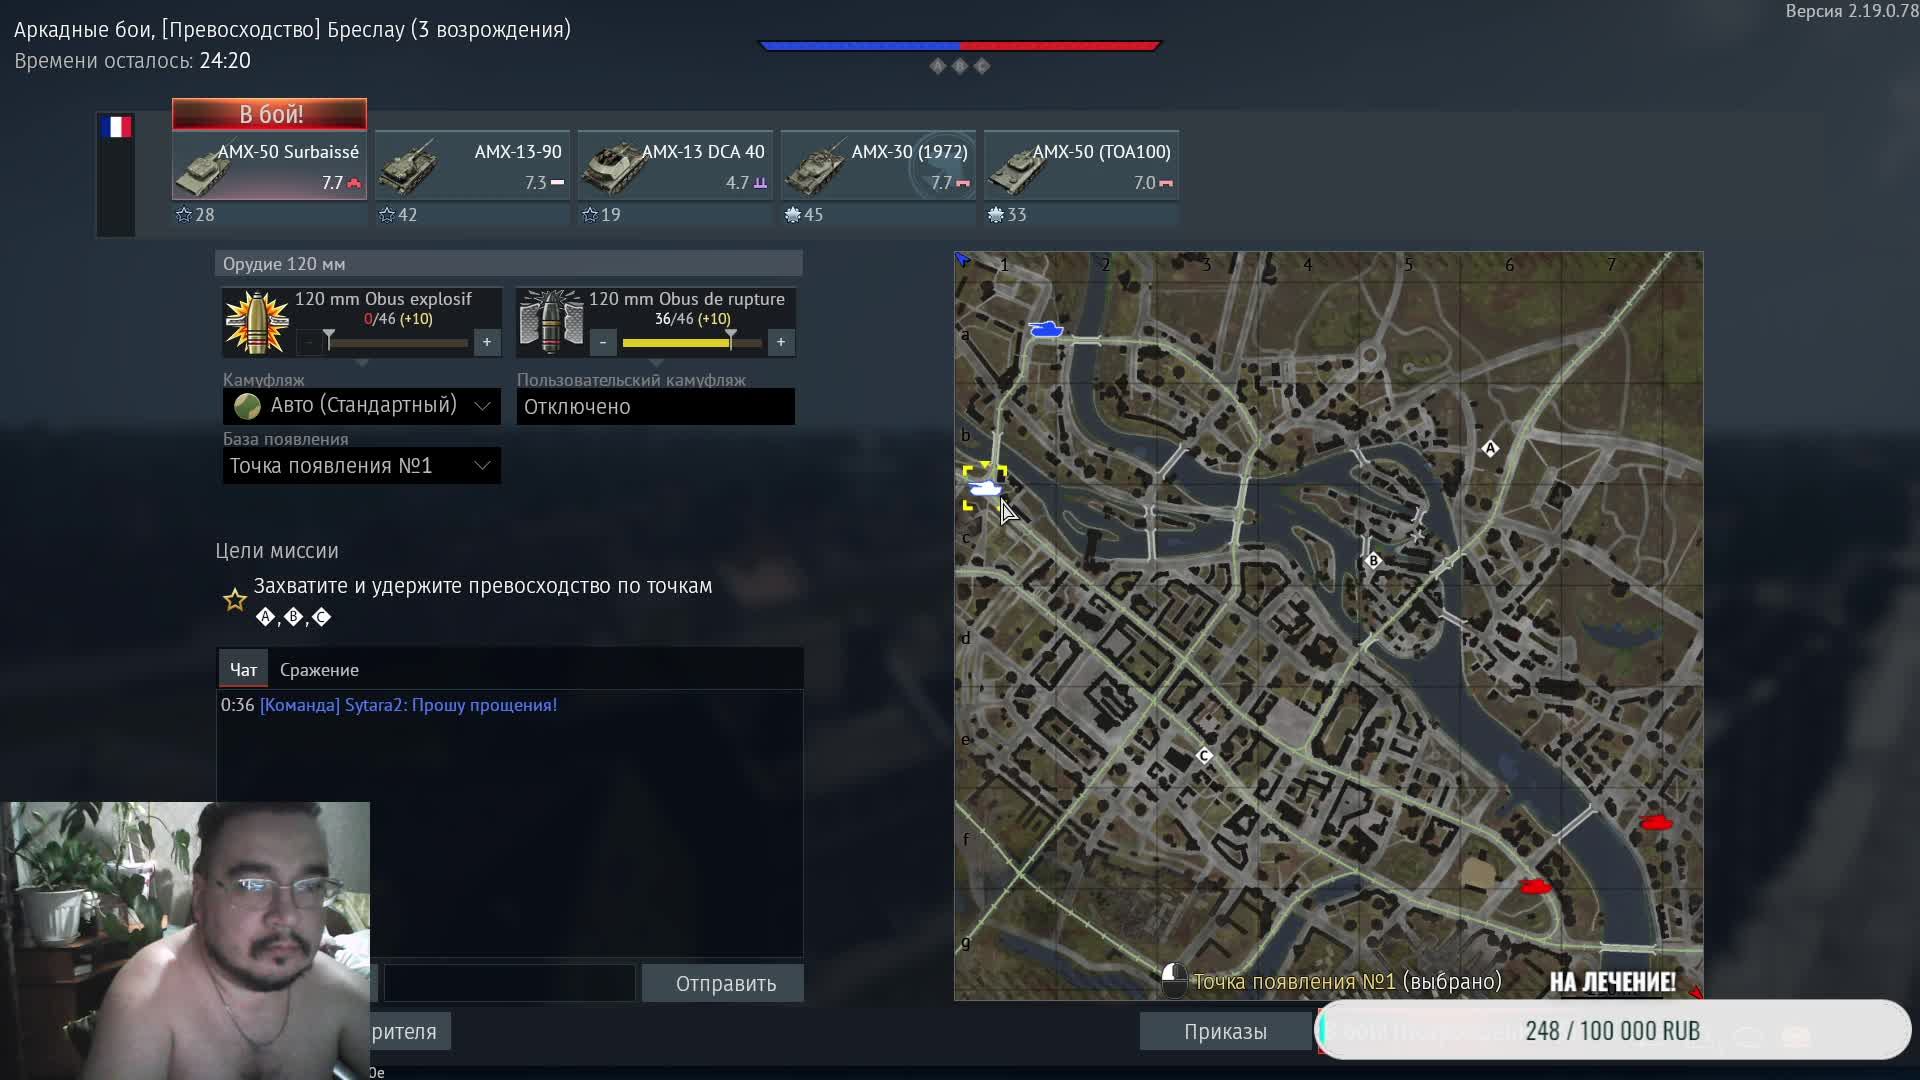The image size is (1920, 1080).
Task: Click the Отправить chat button
Action: [x=724, y=984]
